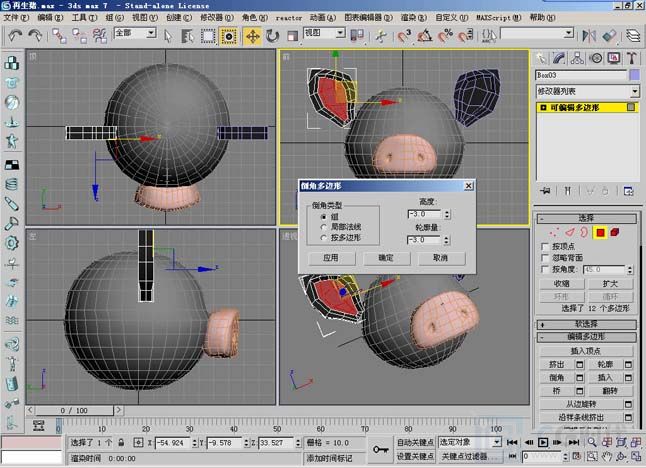The height and width of the screenshot is (468, 646).
Task: Activate the Select and Rotate tool
Action: 272,36
